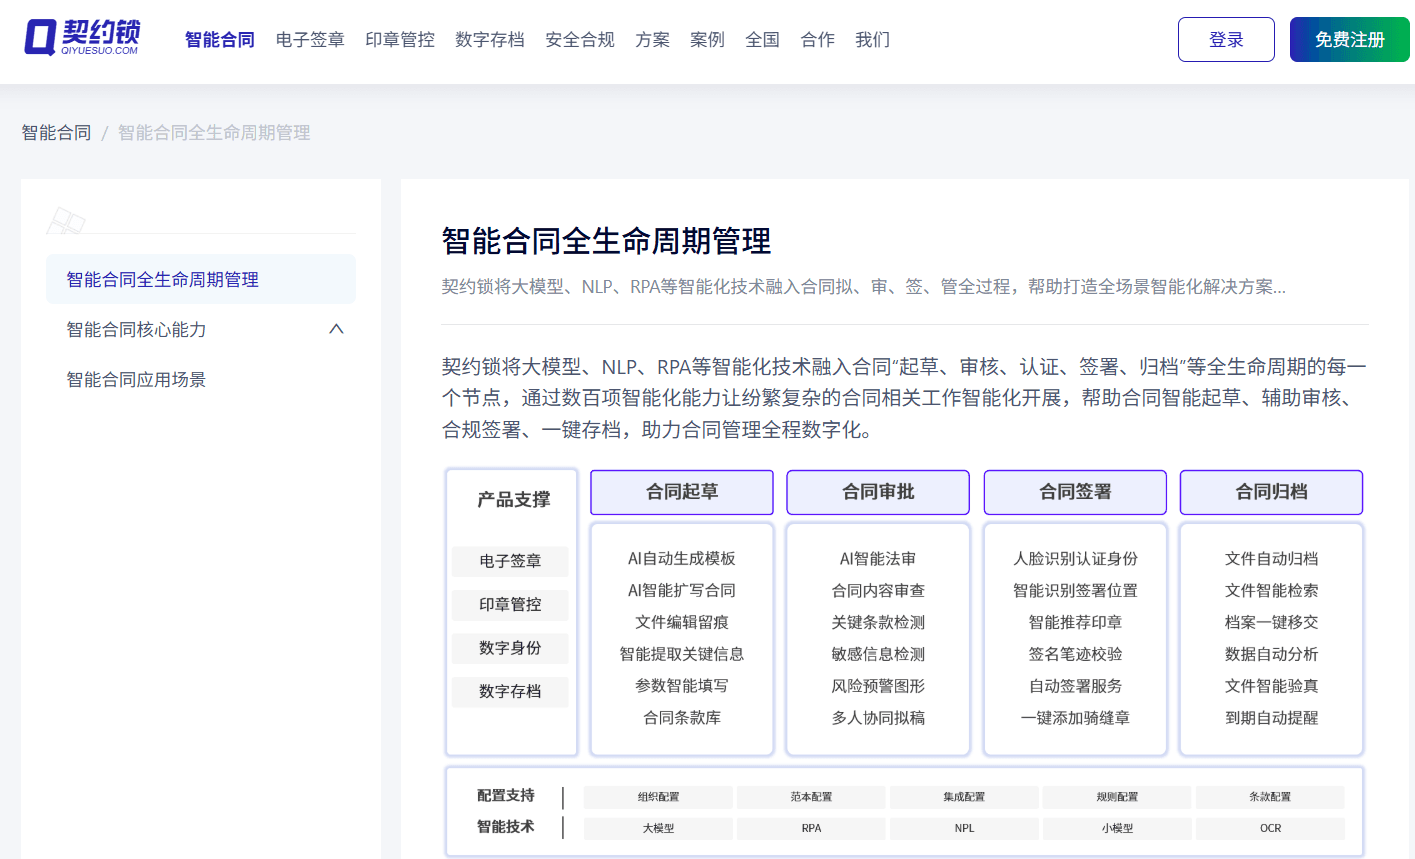Click the 到期自动提醒 item
The width and height of the screenshot is (1415, 859).
(x=1271, y=718)
